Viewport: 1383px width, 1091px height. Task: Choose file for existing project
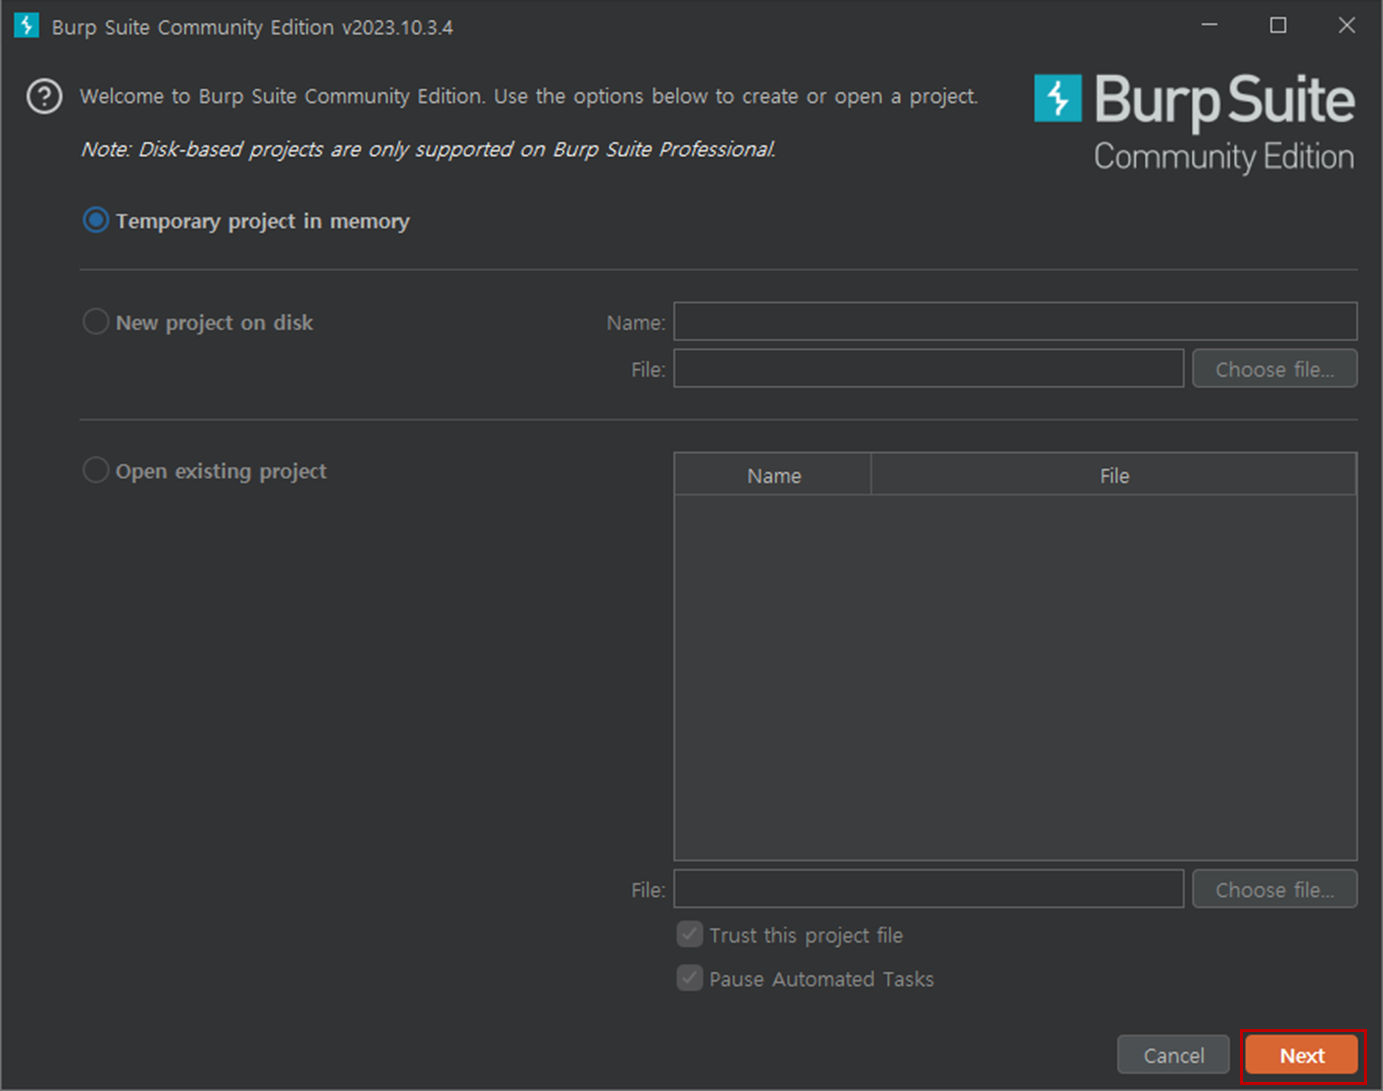tap(1275, 889)
